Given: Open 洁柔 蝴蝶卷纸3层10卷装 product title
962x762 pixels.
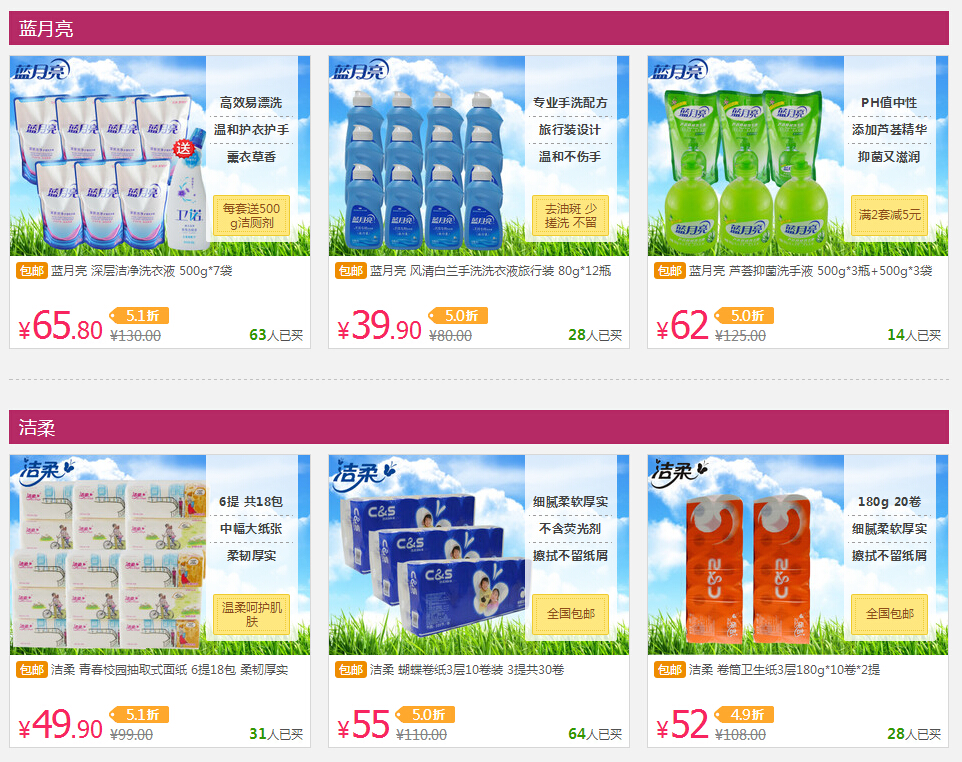Looking at the screenshot, I should pos(467,669).
